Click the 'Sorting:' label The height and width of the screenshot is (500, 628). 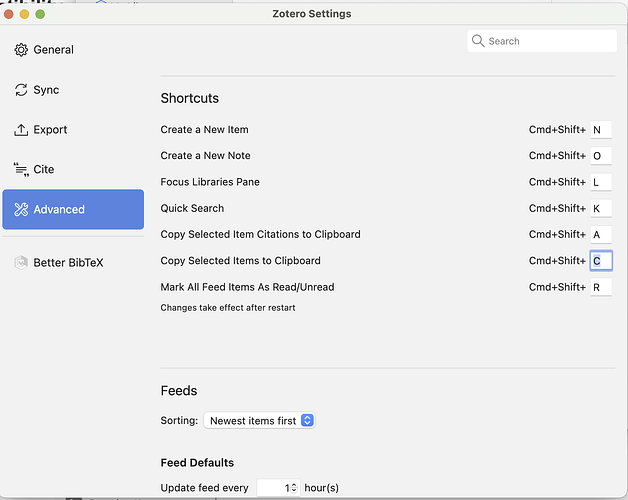coord(179,421)
